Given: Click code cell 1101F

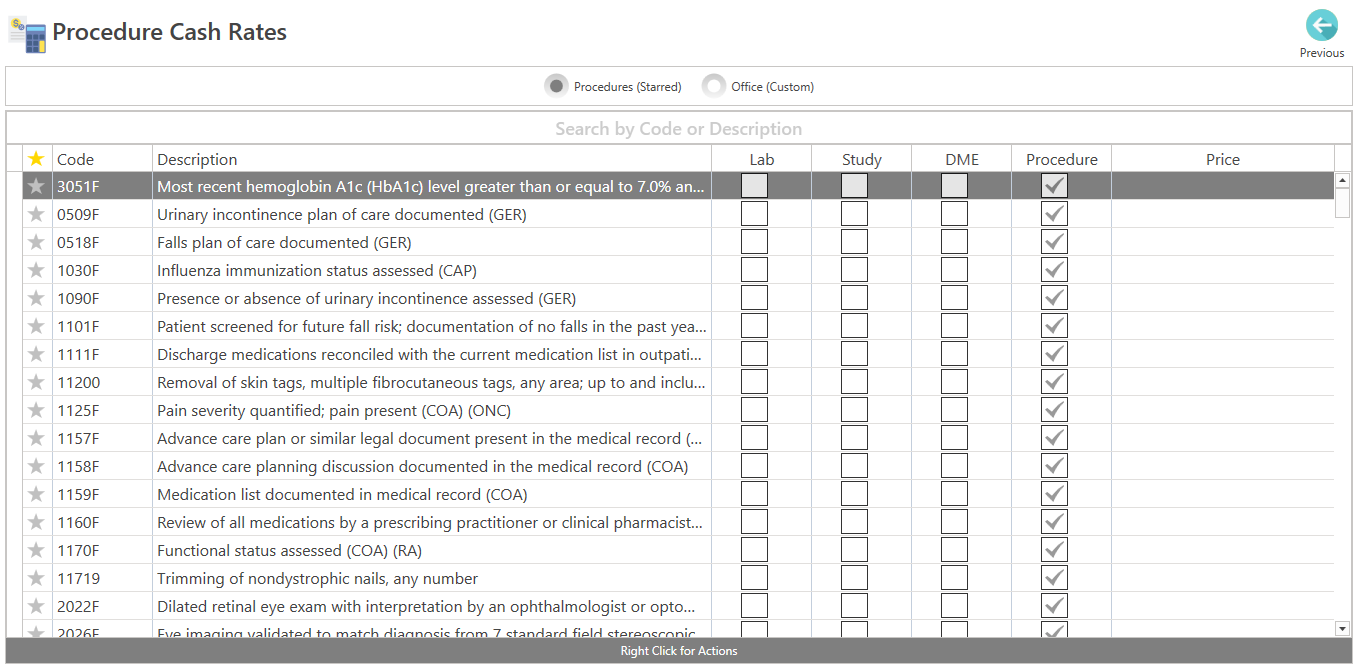Looking at the screenshot, I should pos(102,326).
